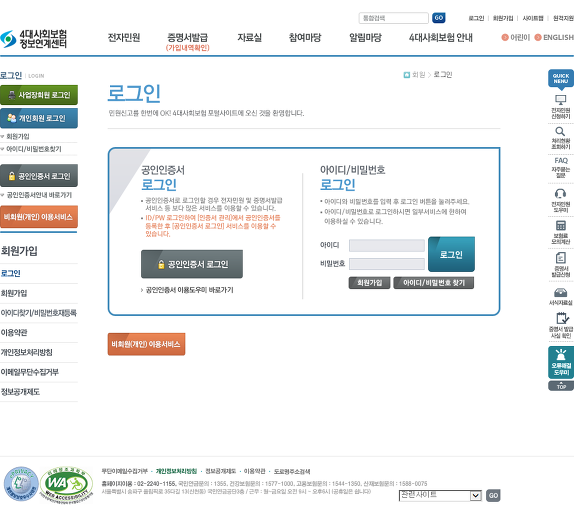The width and height of the screenshot is (574, 518).
Task: Click the 비밀번호 input field
Action: 387,264
